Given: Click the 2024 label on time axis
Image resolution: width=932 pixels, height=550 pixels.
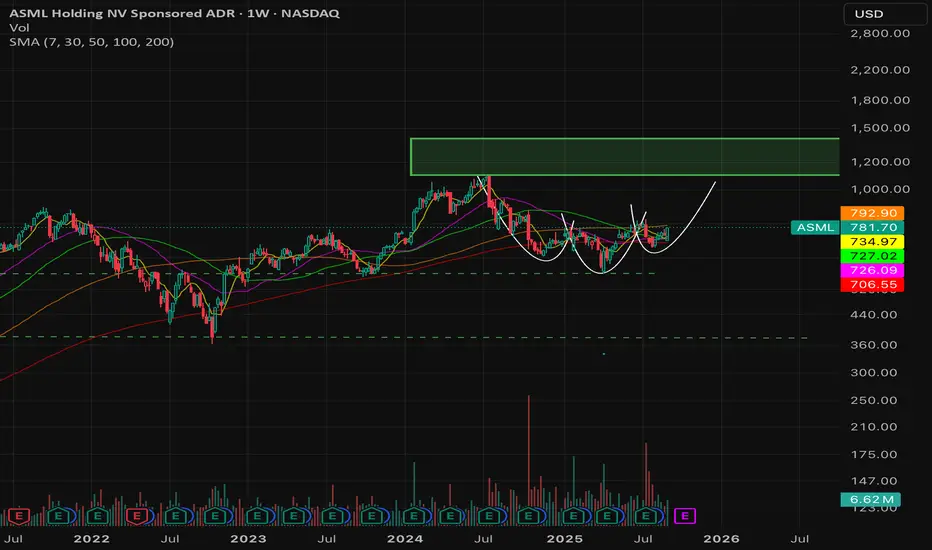Looking at the screenshot, I should coord(405,539).
